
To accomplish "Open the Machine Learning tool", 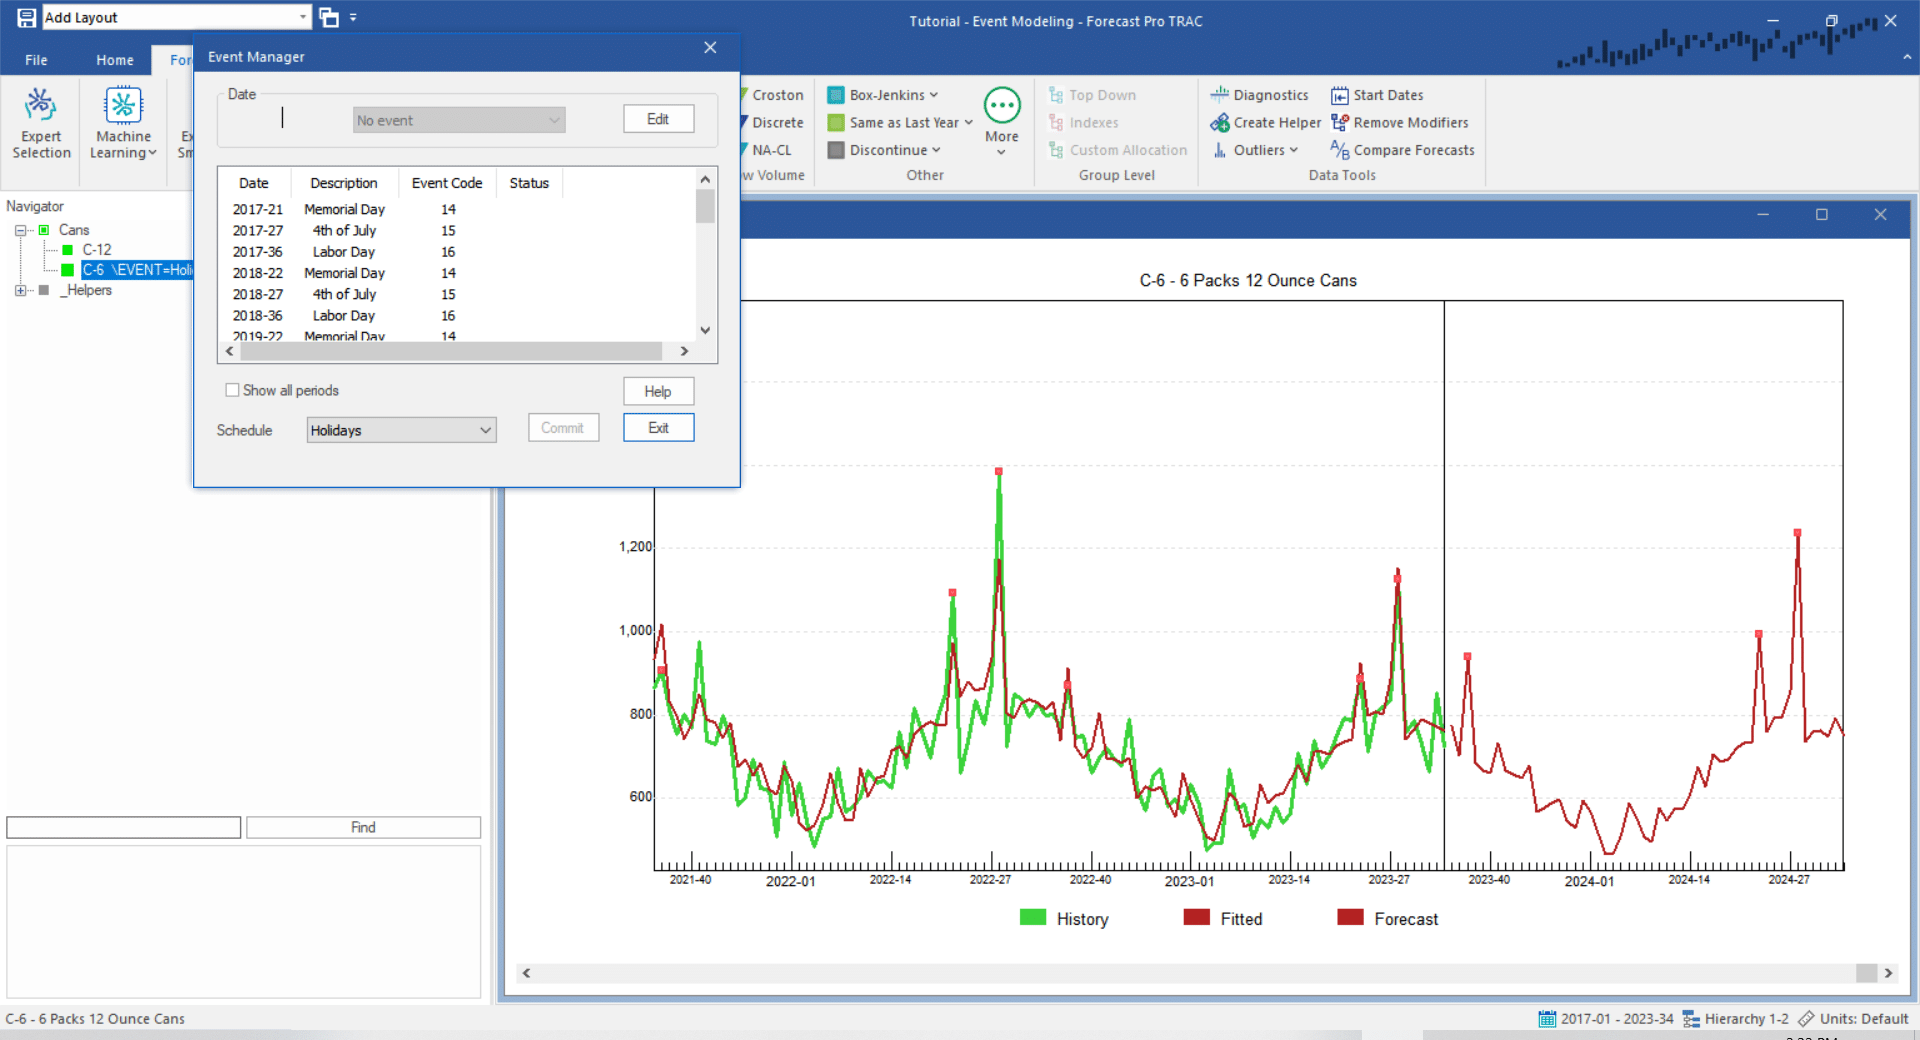I will [123, 122].
